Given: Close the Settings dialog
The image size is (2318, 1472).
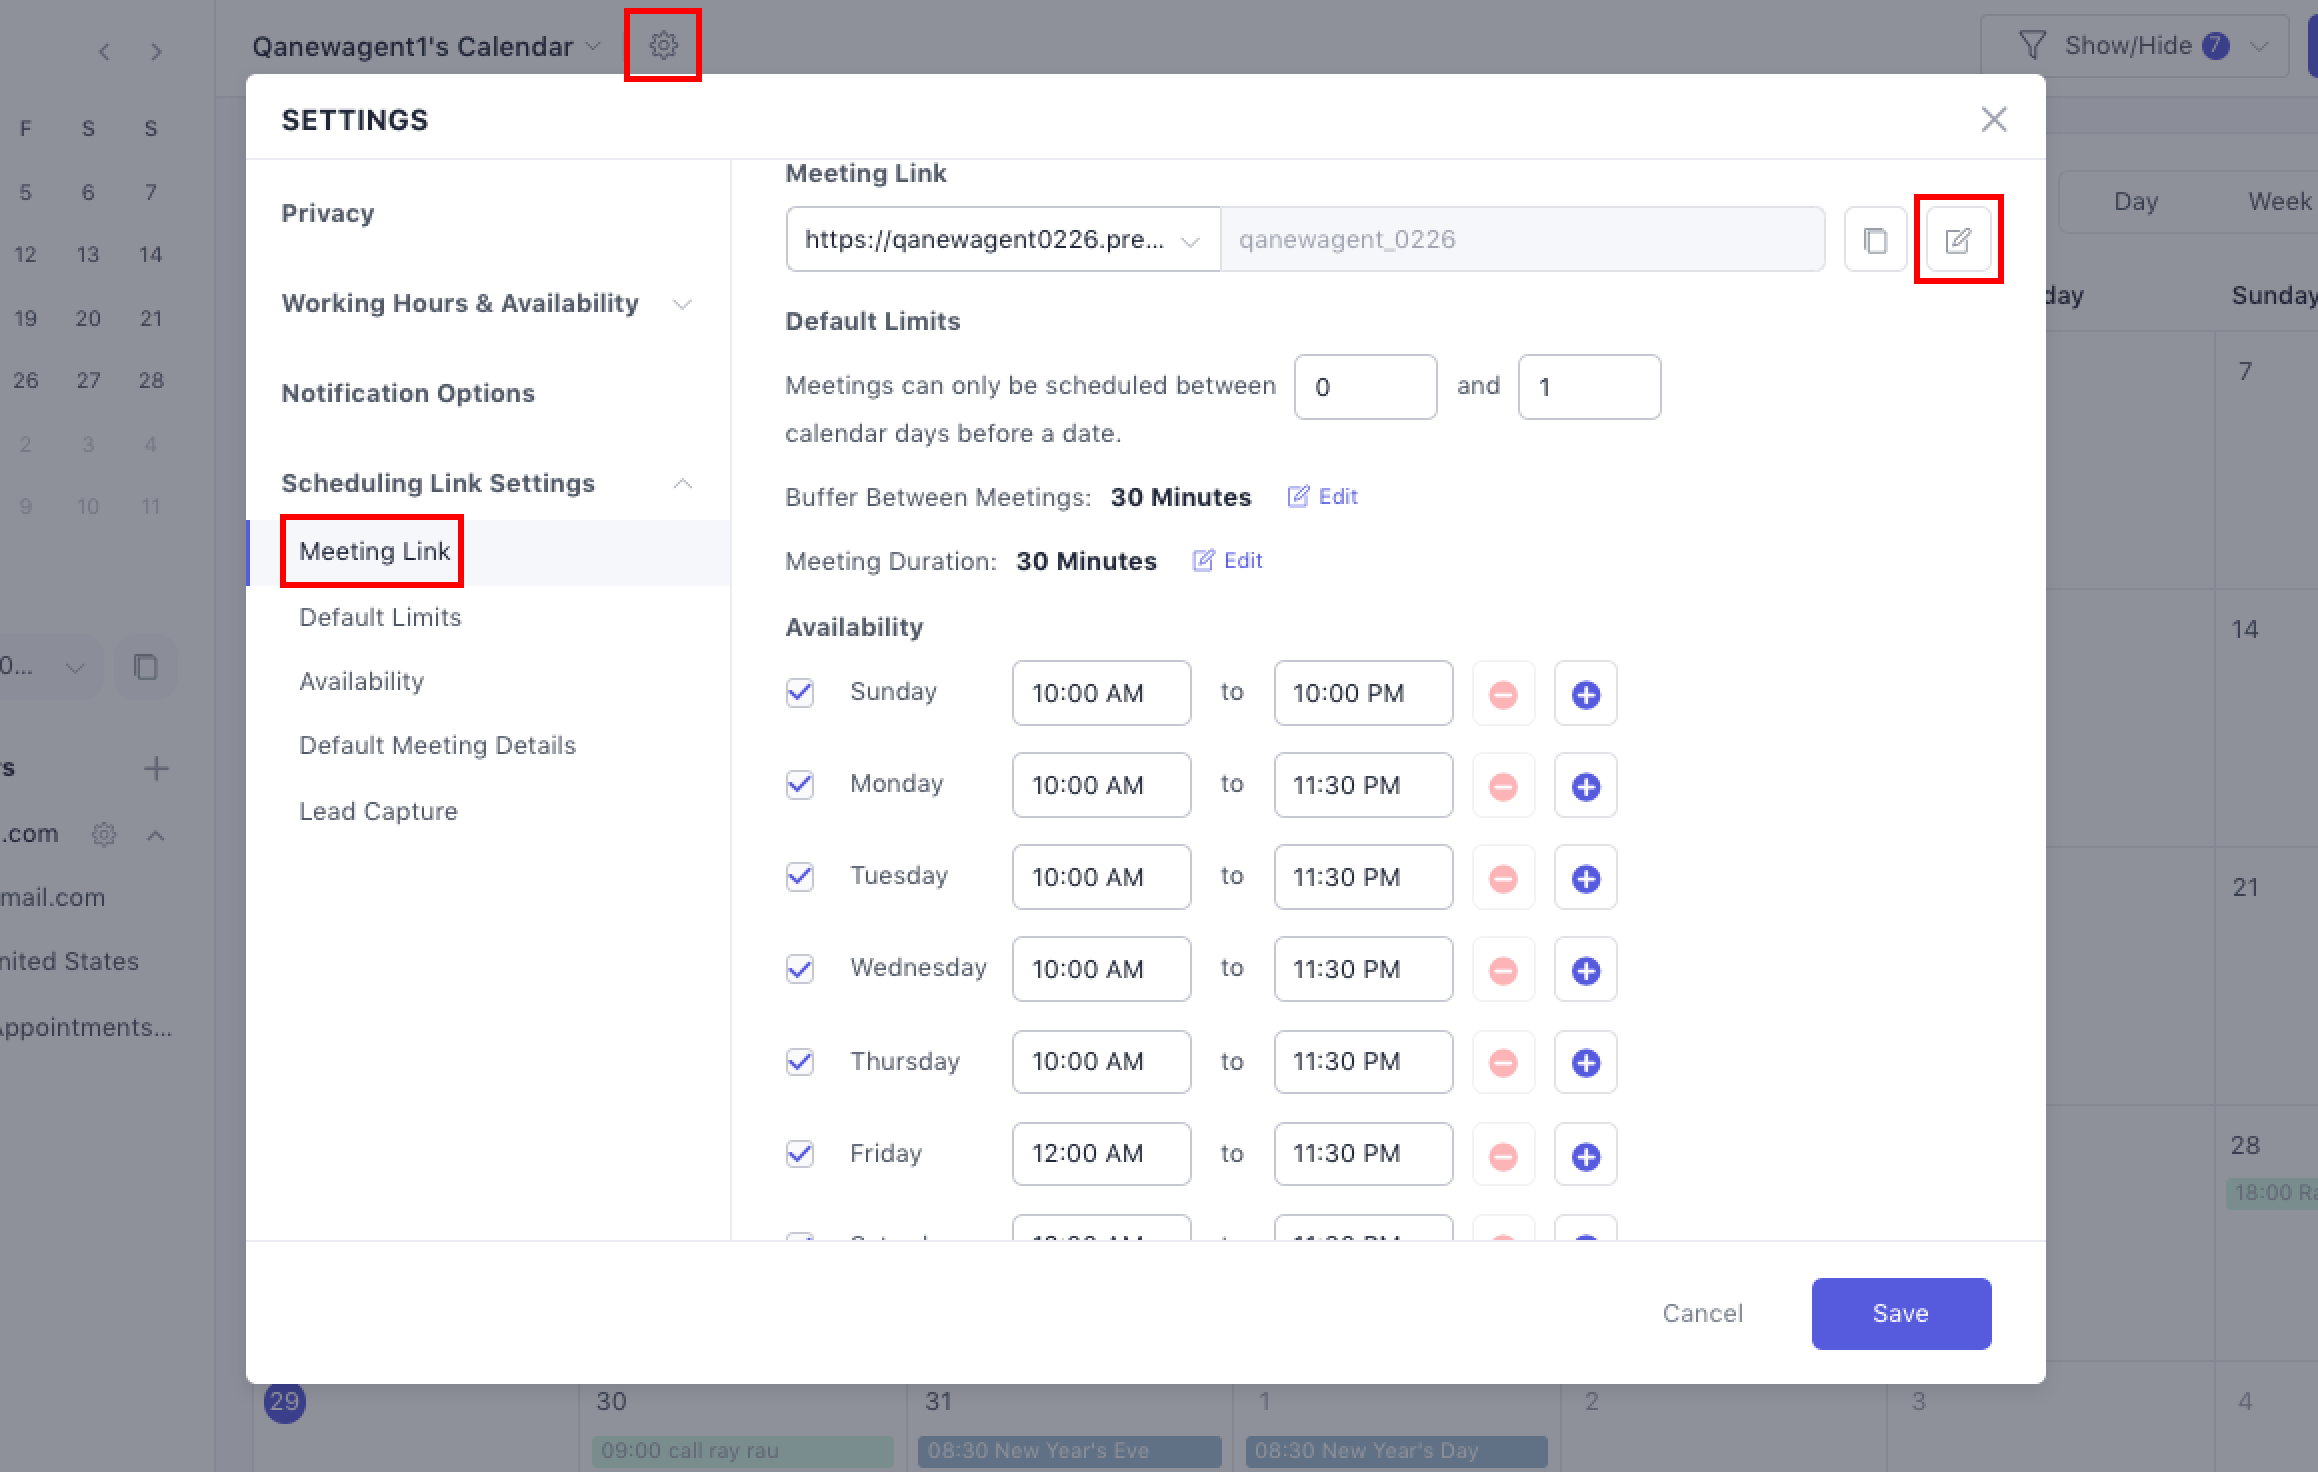Looking at the screenshot, I should tap(1993, 120).
